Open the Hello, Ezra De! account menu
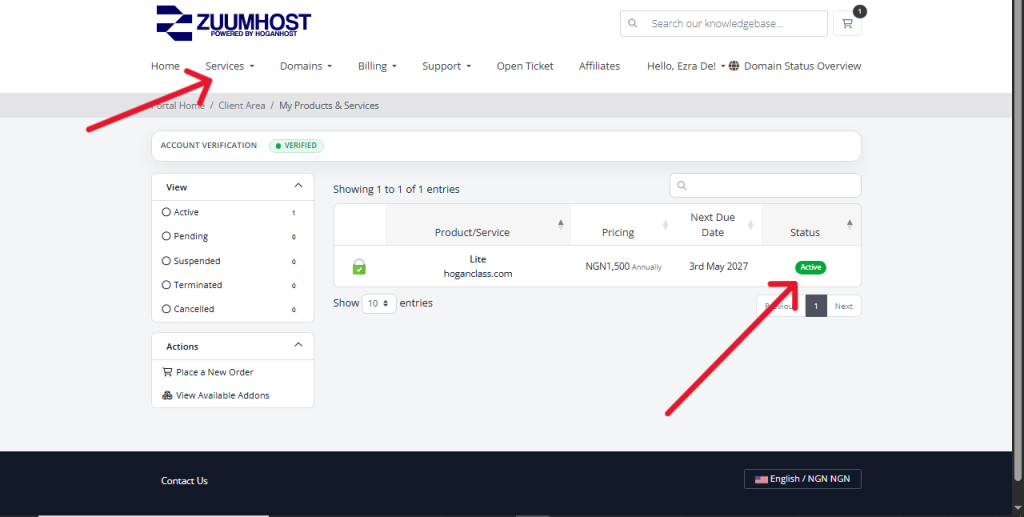The width and height of the screenshot is (1024, 517). 686,66
